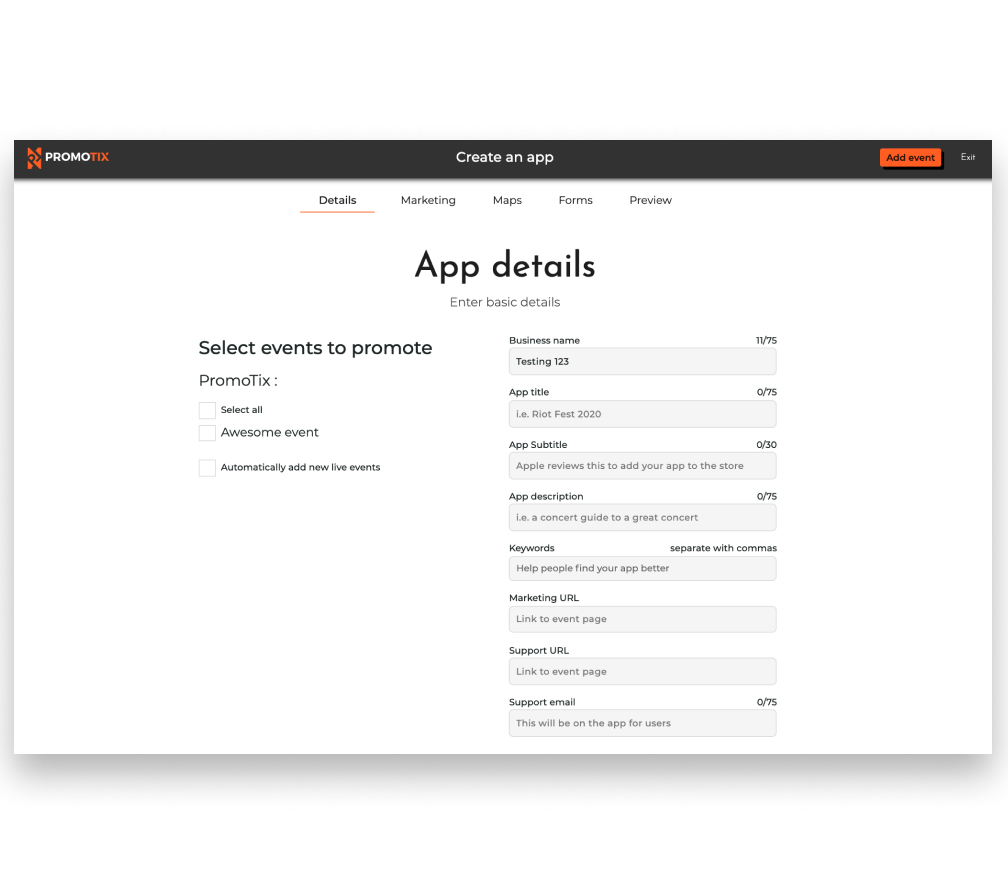The height and width of the screenshot is (892, 1008).
Task: Click the 'Create an app' header title
Action: pyautogui.click(x=505, y=157)
